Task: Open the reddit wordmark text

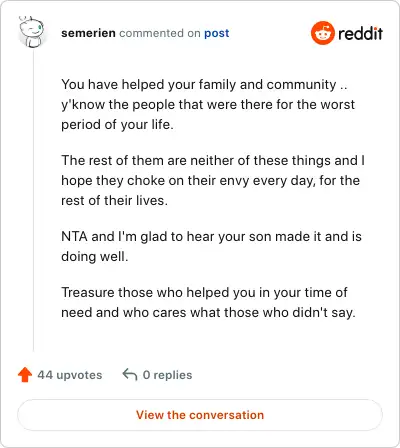Action: (x=360, y=33)
